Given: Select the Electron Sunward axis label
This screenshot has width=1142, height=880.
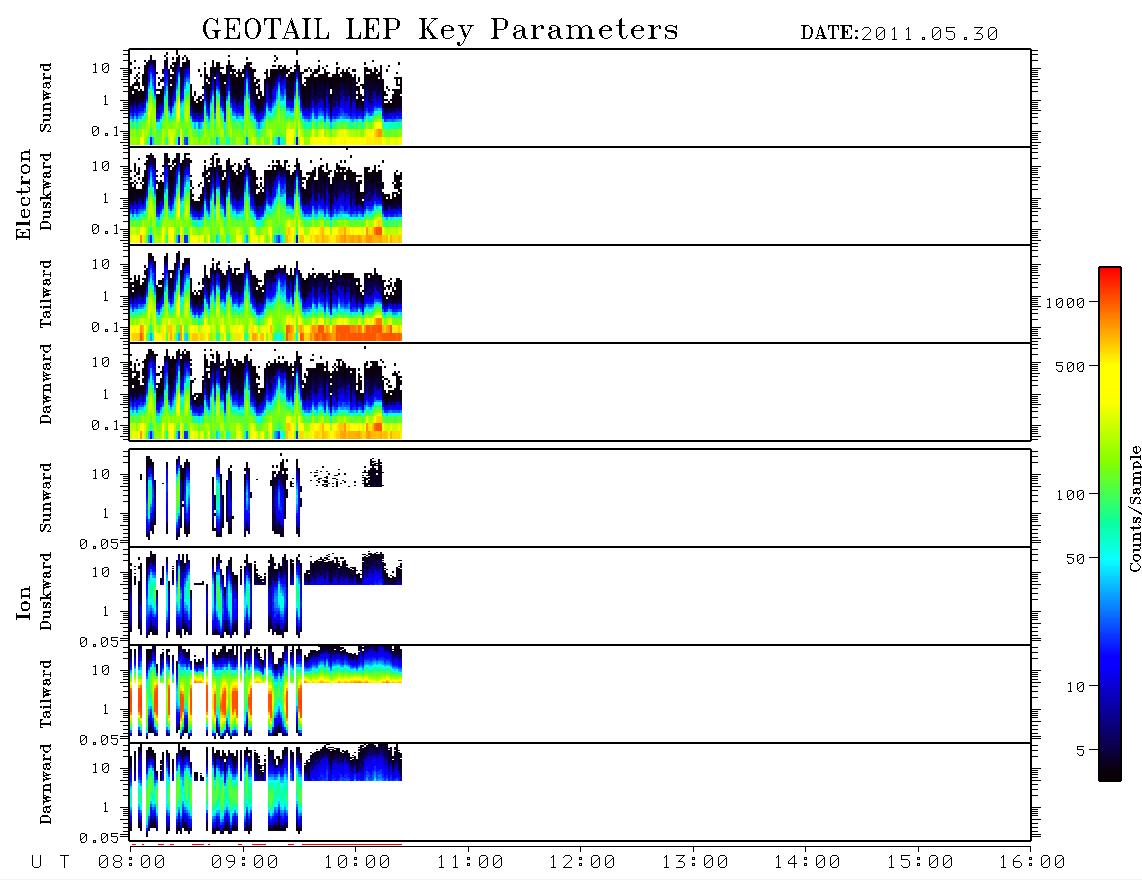Looking at the screenshot, I should (46, 98).
